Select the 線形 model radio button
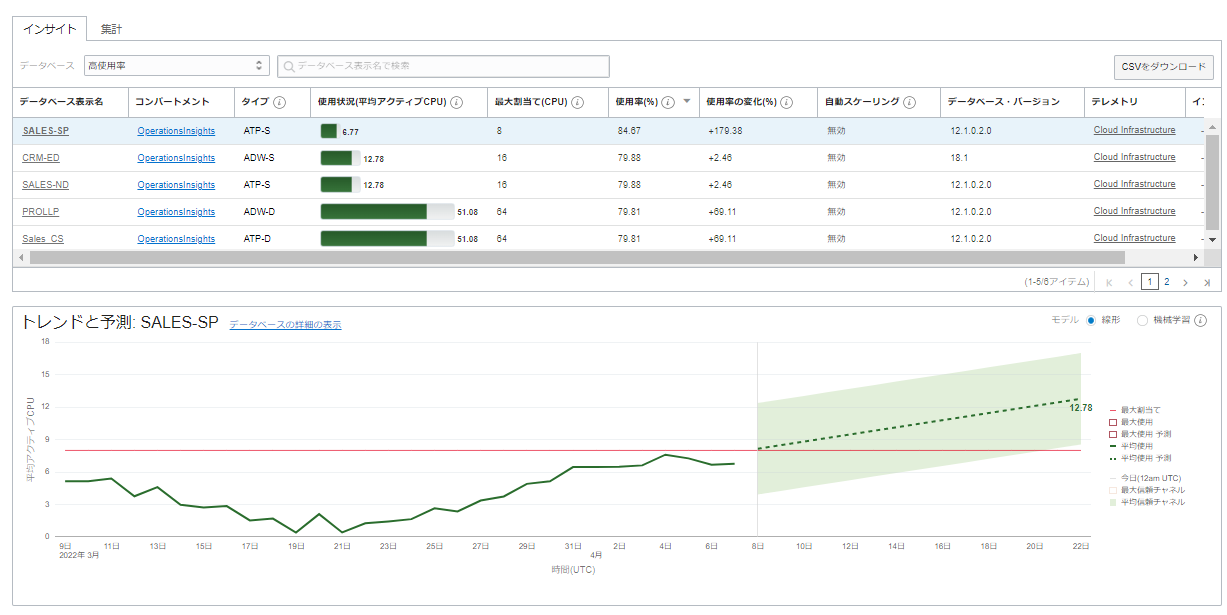Screen dimensions: 1227x615 pos(1091,320)
